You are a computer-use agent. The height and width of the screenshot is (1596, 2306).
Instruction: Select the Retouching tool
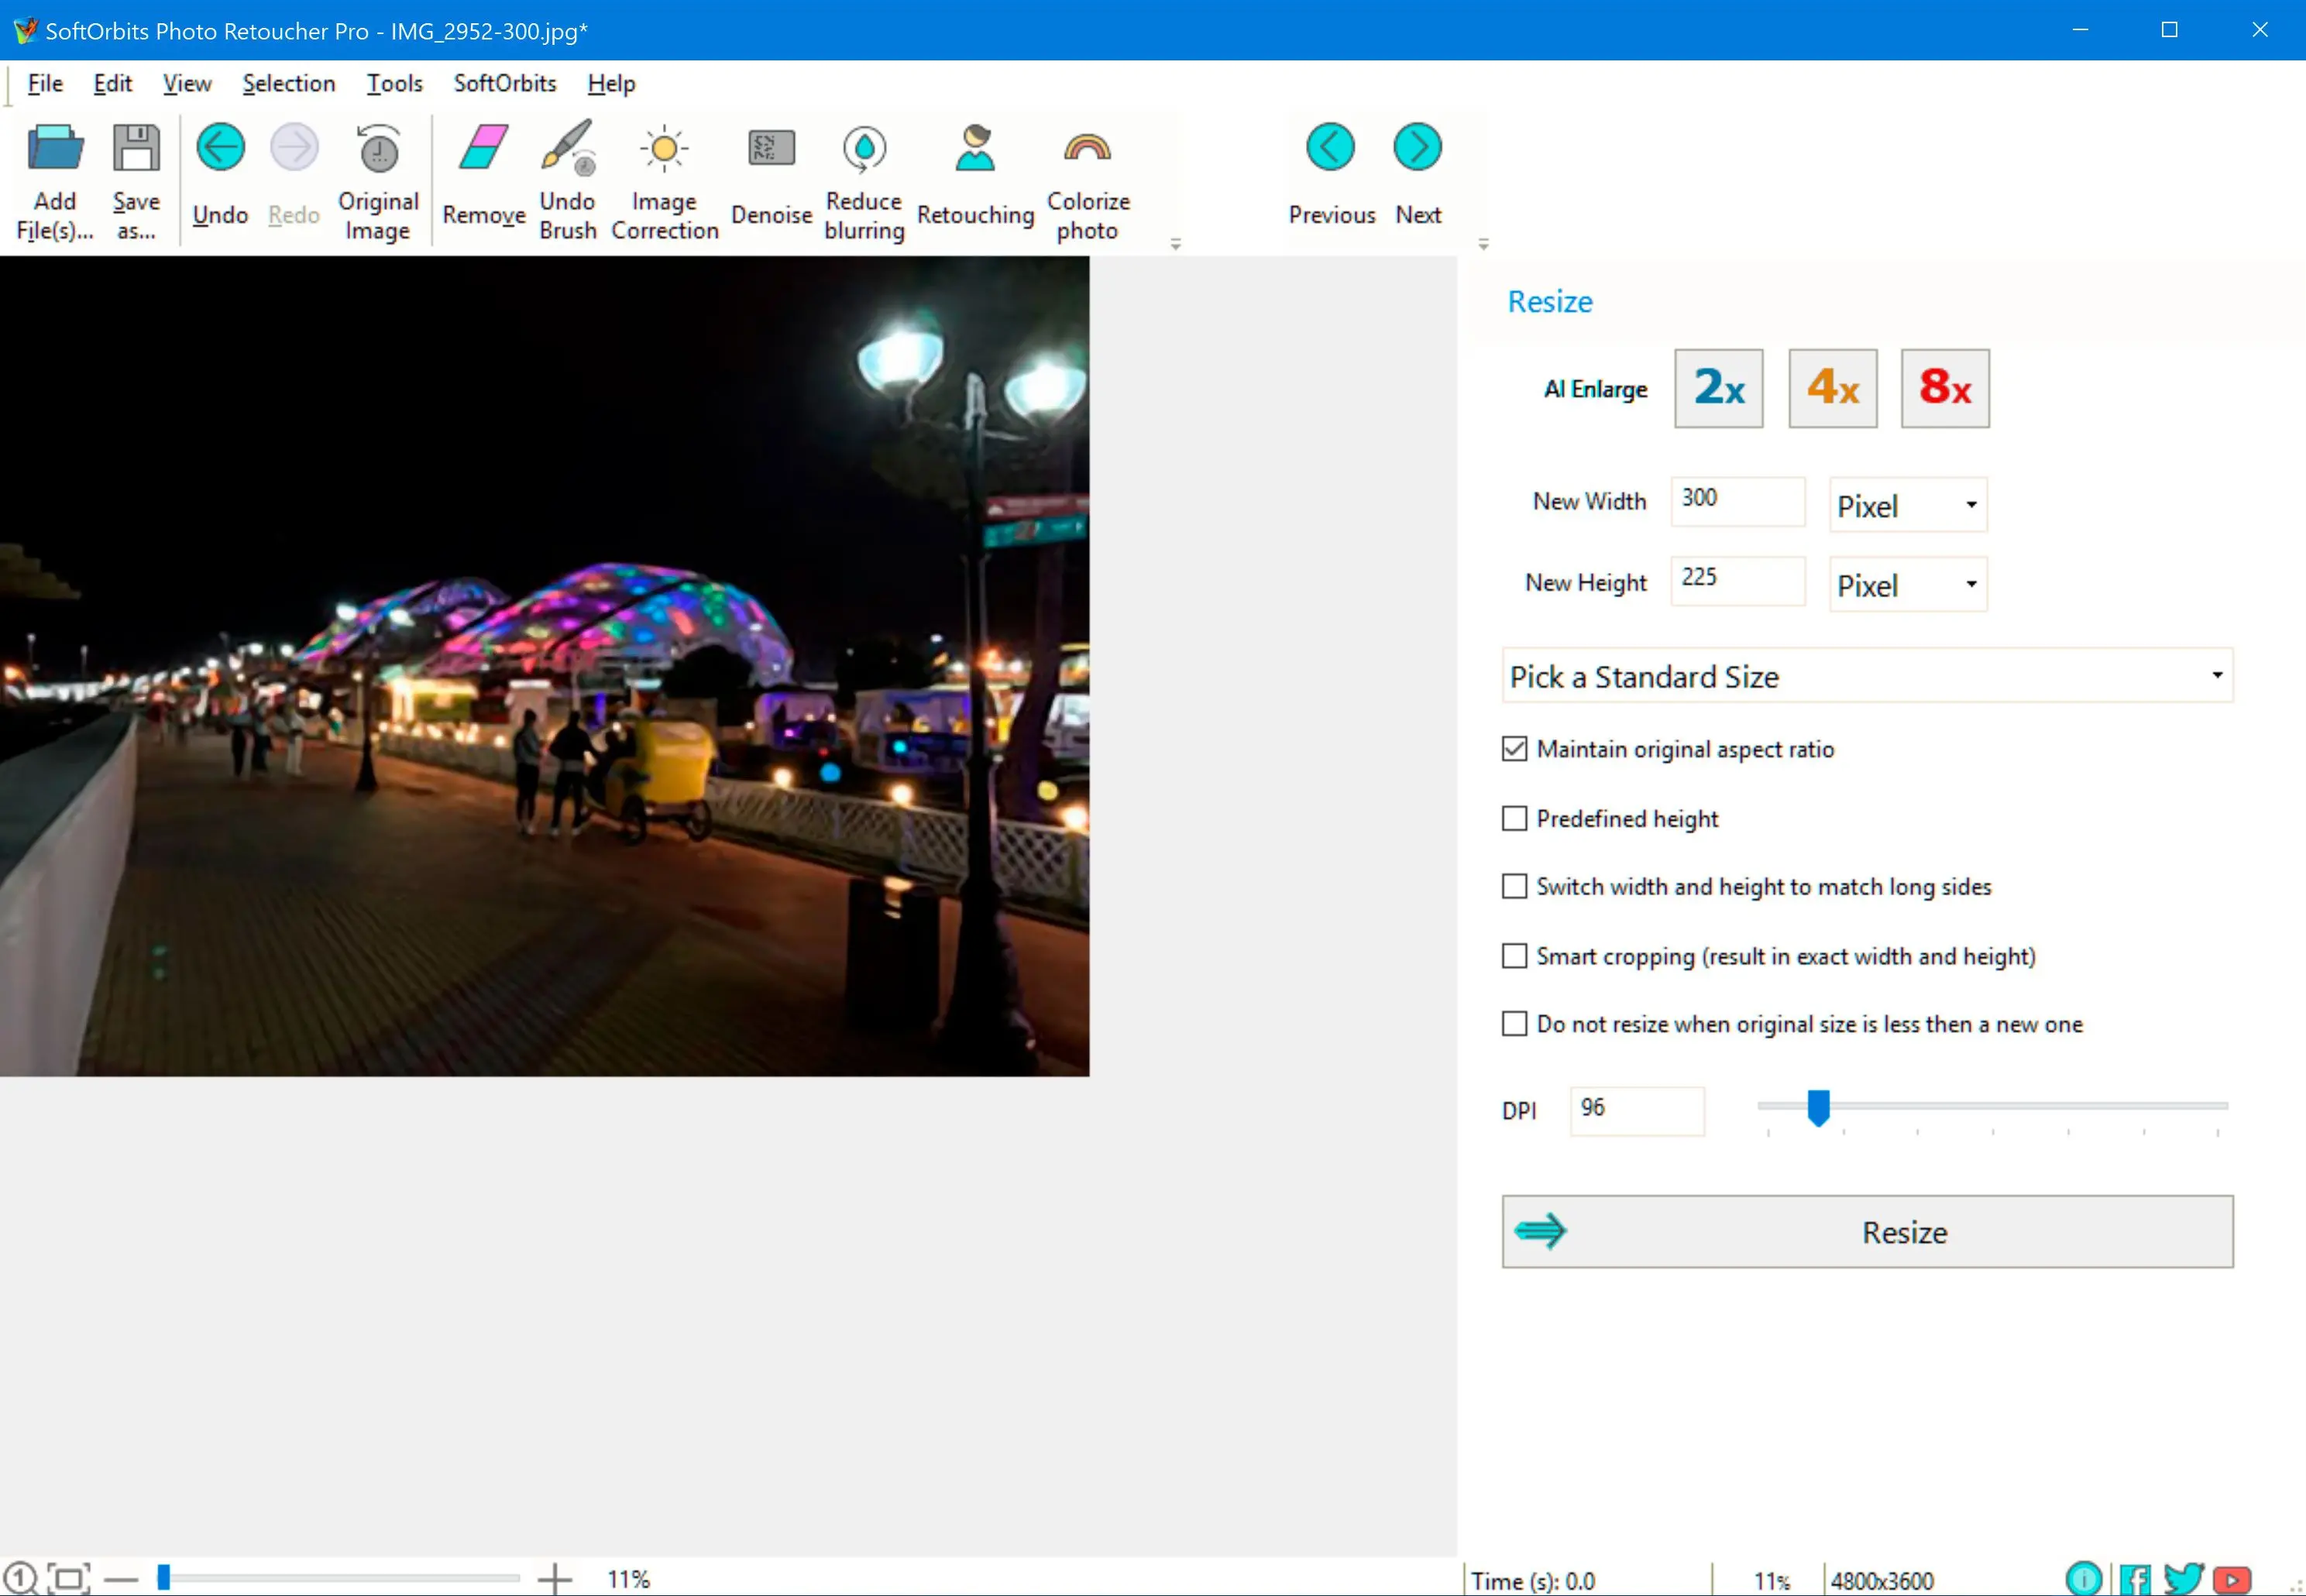click(x=974, y=175)
